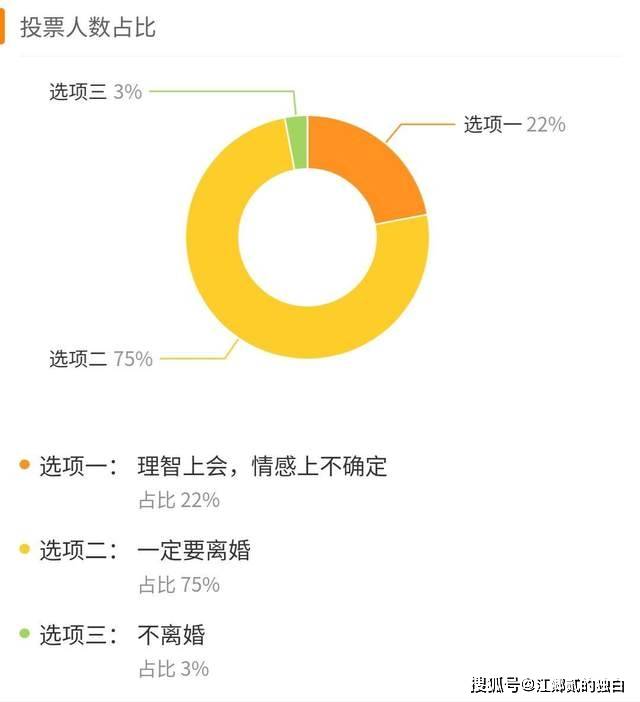Click the green 3% donut slice
Image resolution: width=640 pixels, height=702 pixels.
click(x=298, y=142)
